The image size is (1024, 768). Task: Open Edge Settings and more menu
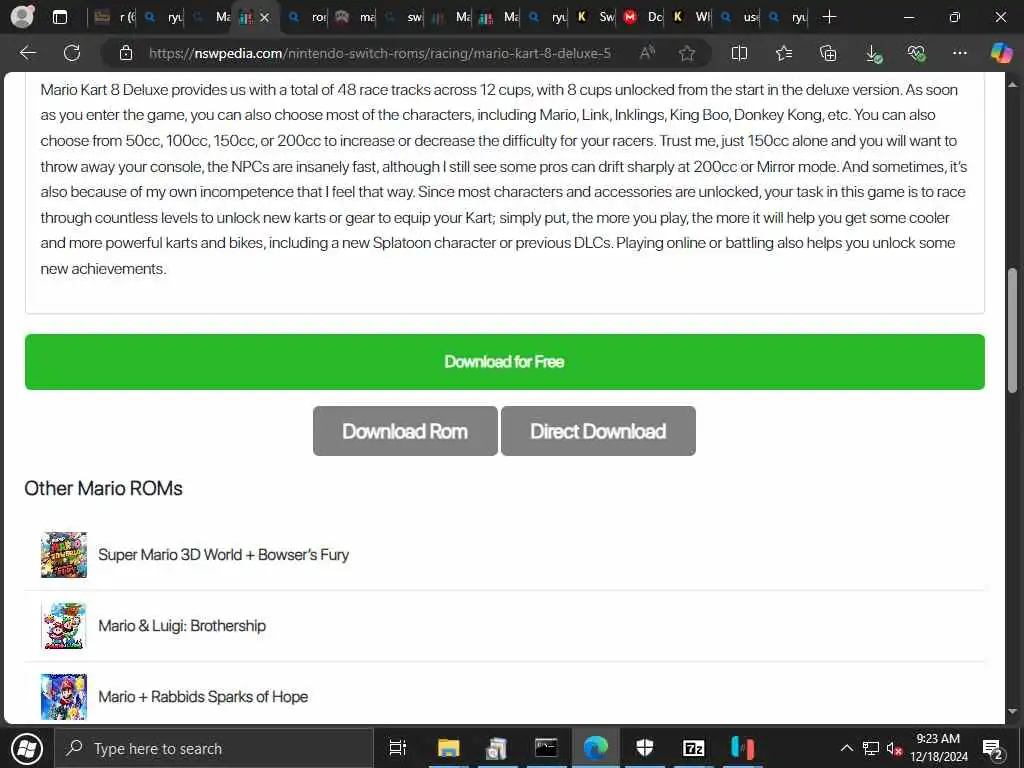coord(959,53)
